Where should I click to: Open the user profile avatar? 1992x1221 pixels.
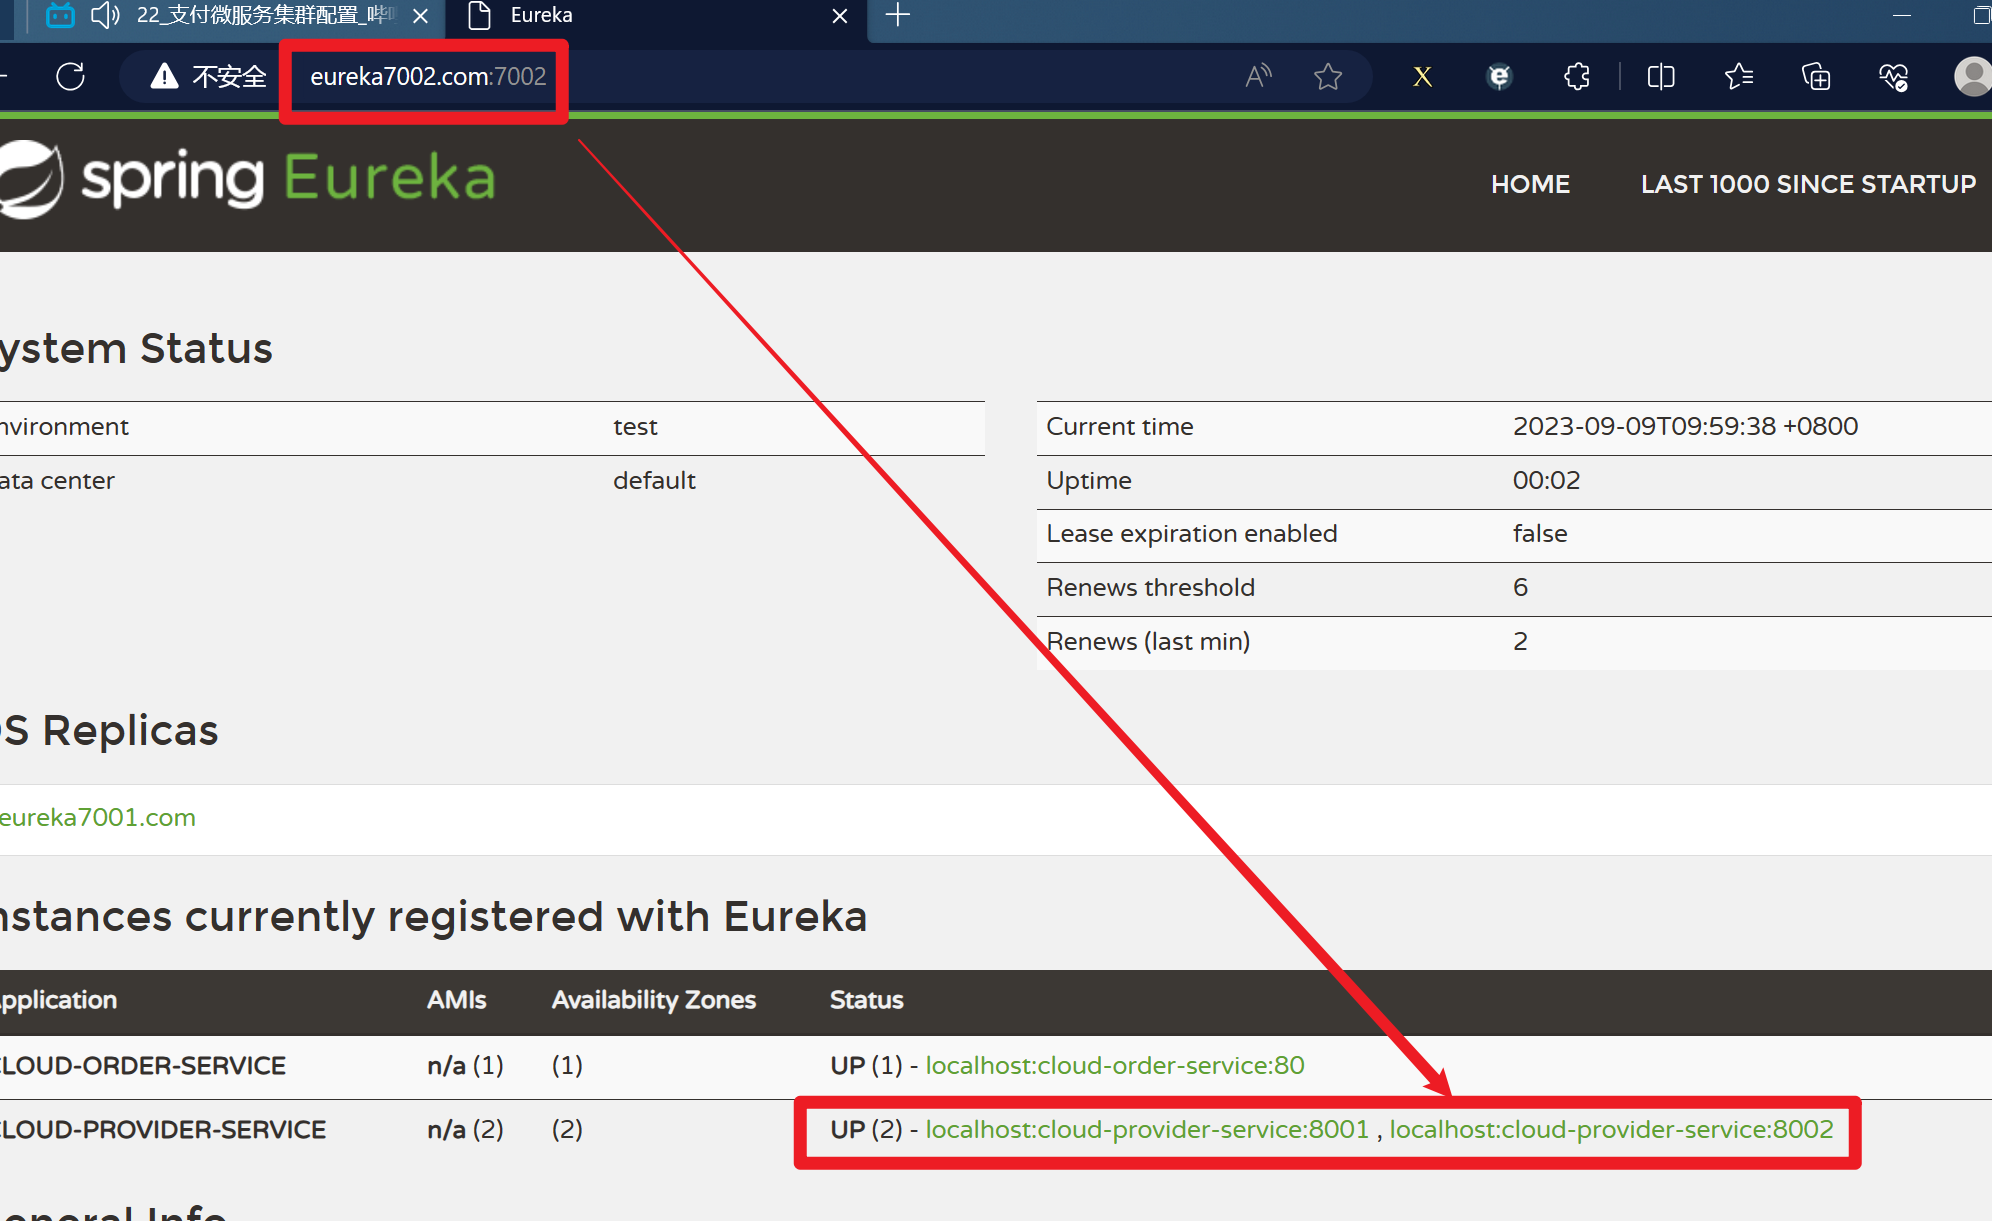1972,76
